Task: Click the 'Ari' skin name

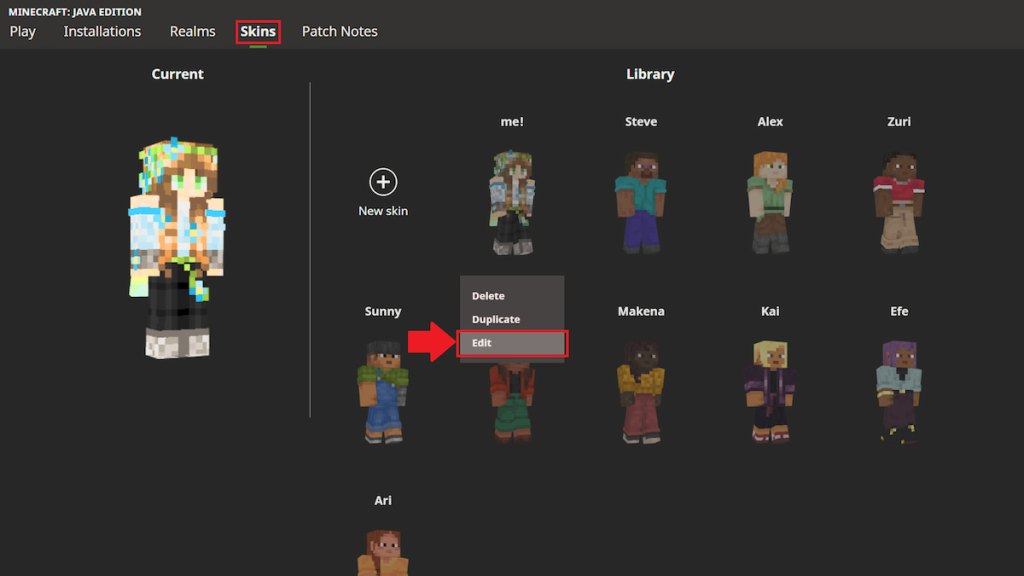Action: (383, 500)
